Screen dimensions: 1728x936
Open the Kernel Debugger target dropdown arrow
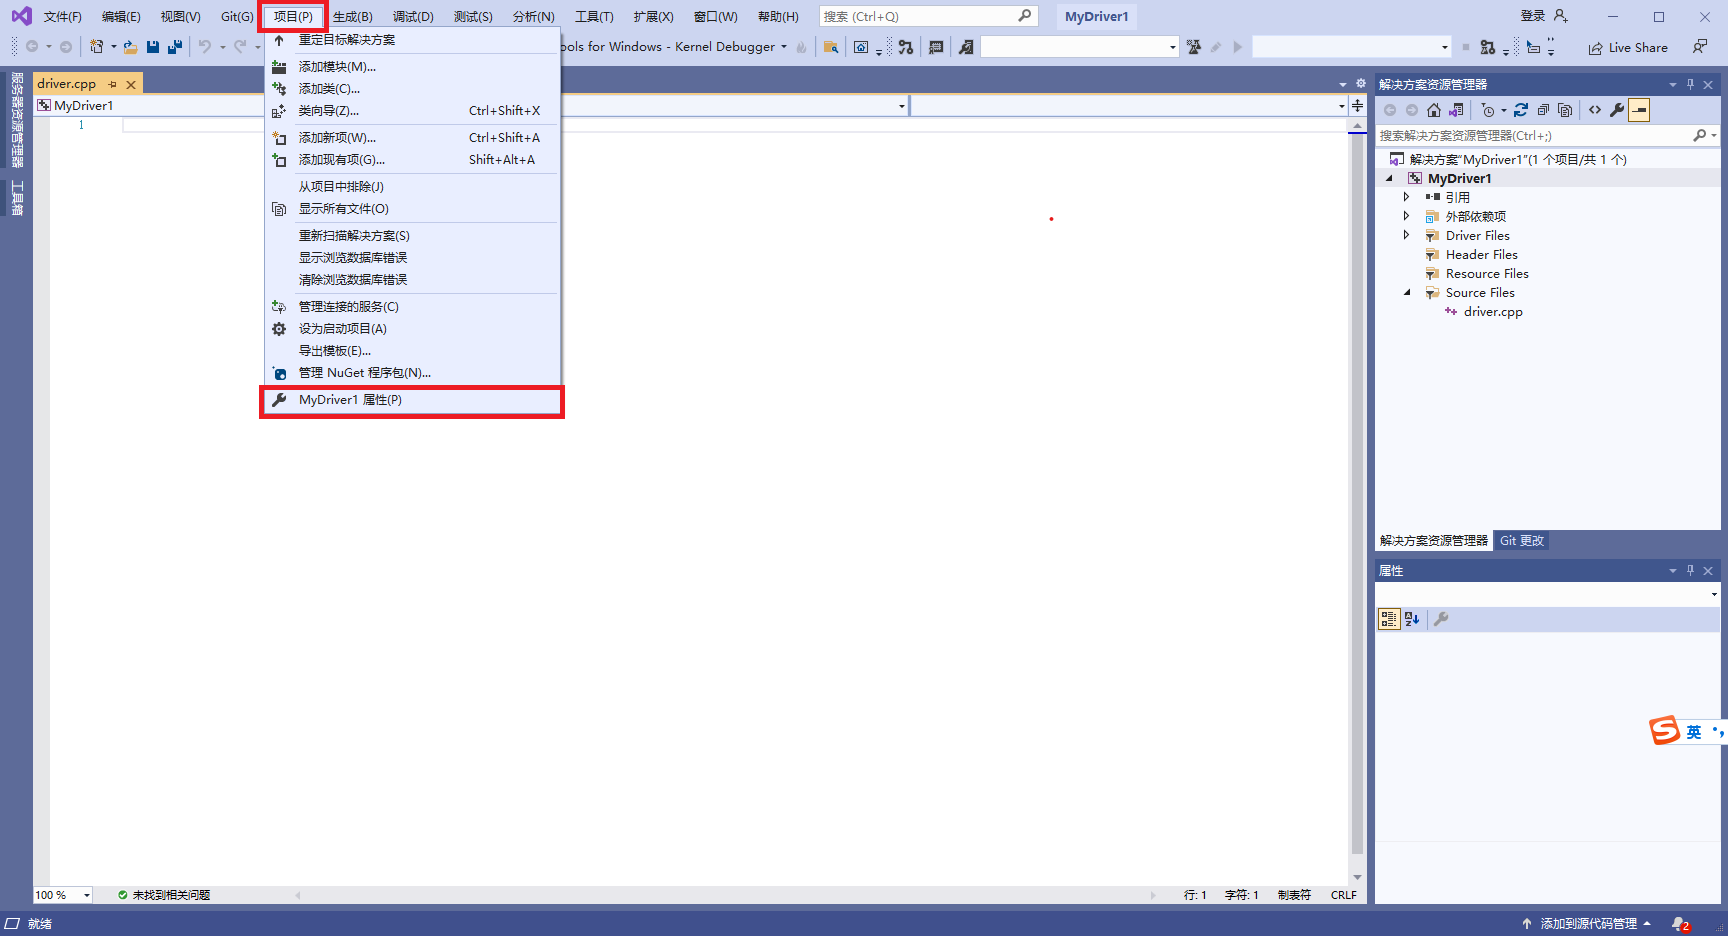click(784, 47)
